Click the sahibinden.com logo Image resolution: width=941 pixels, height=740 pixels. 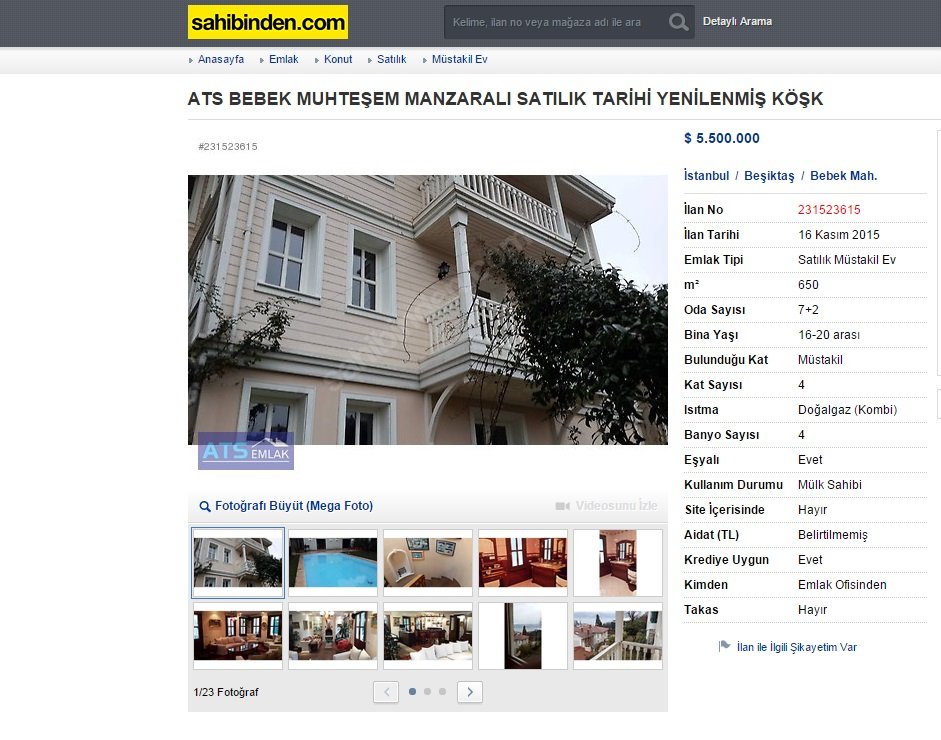point(268,22)
